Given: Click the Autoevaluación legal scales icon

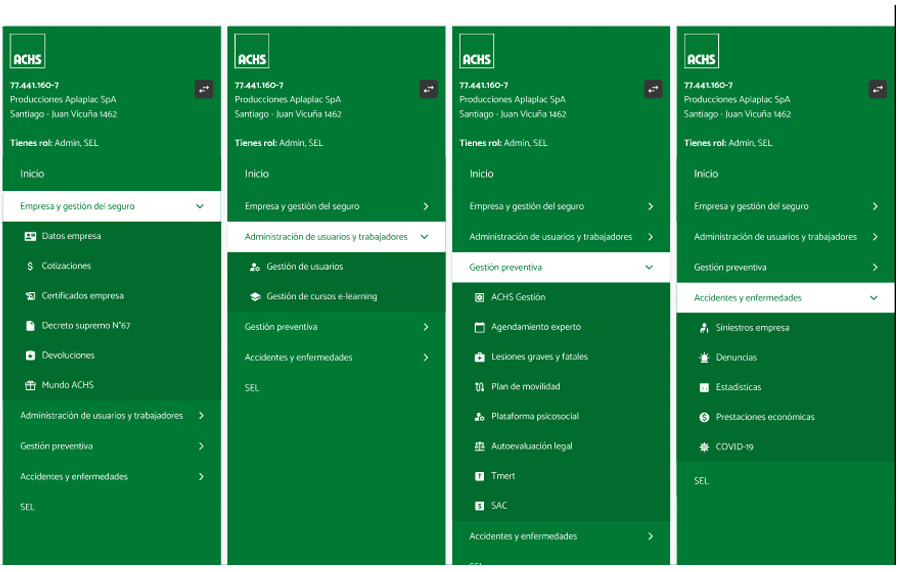Looking at the screenshot, I should pyautogui.click(x=479, y=446).
